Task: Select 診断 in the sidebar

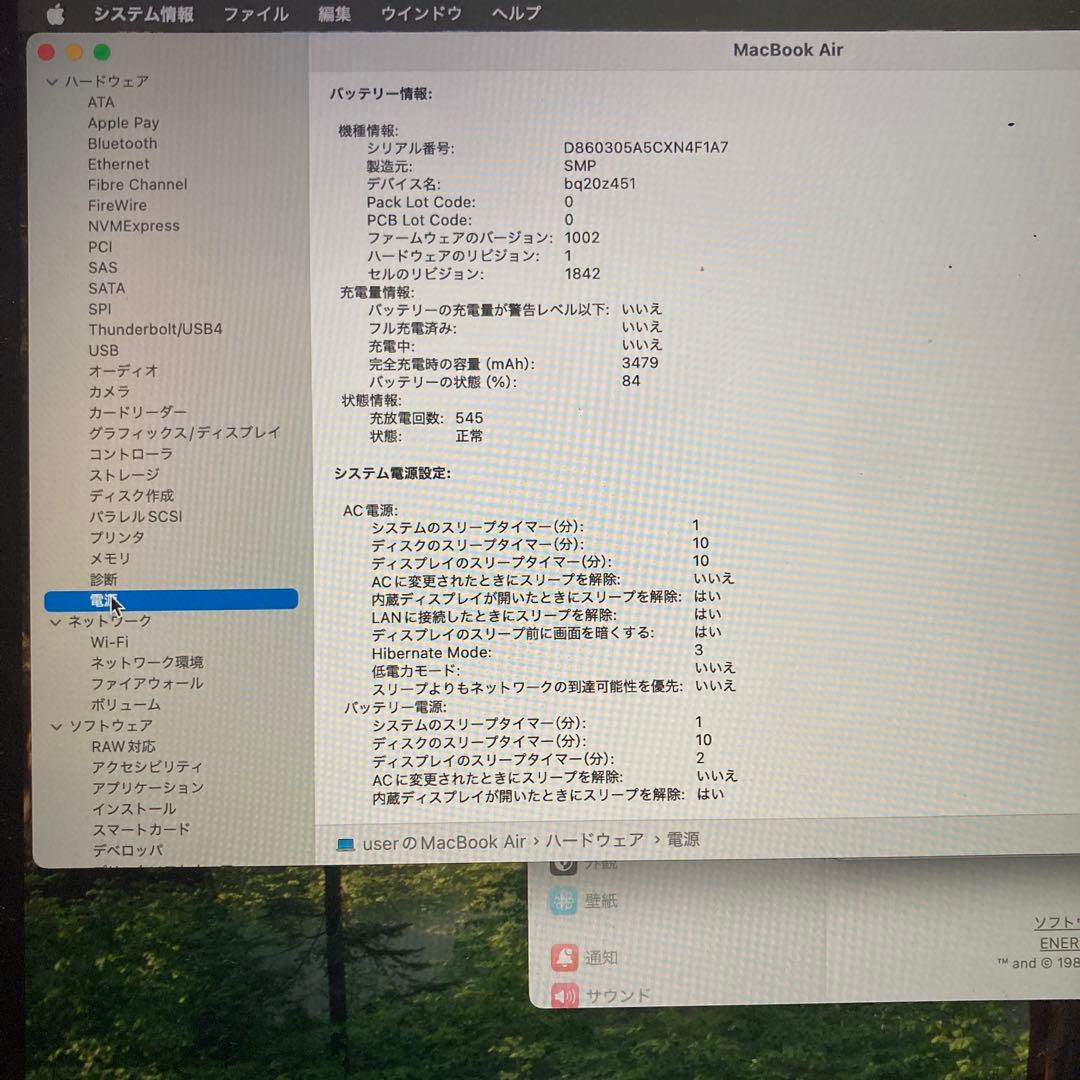Action: 105,579
